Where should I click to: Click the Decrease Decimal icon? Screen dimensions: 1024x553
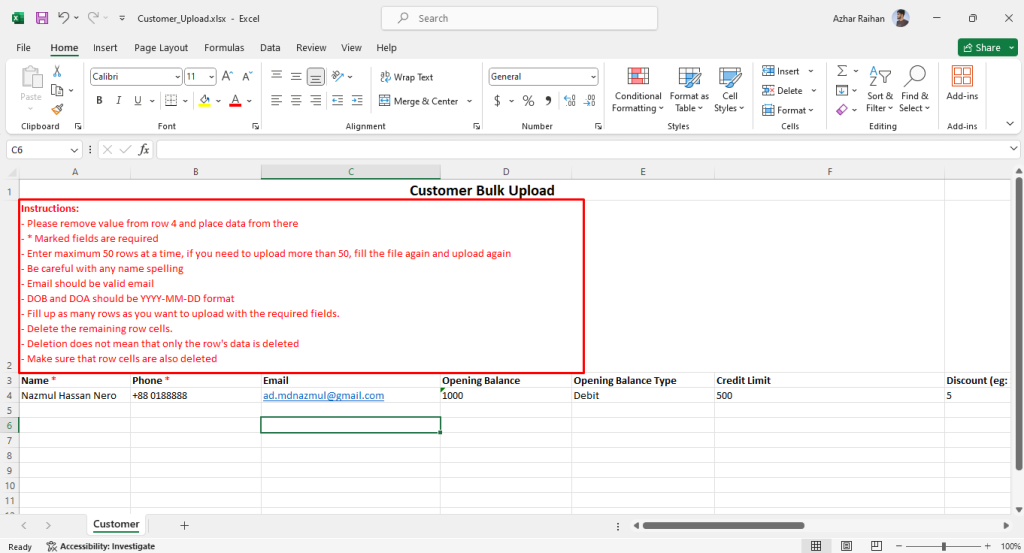590,101
